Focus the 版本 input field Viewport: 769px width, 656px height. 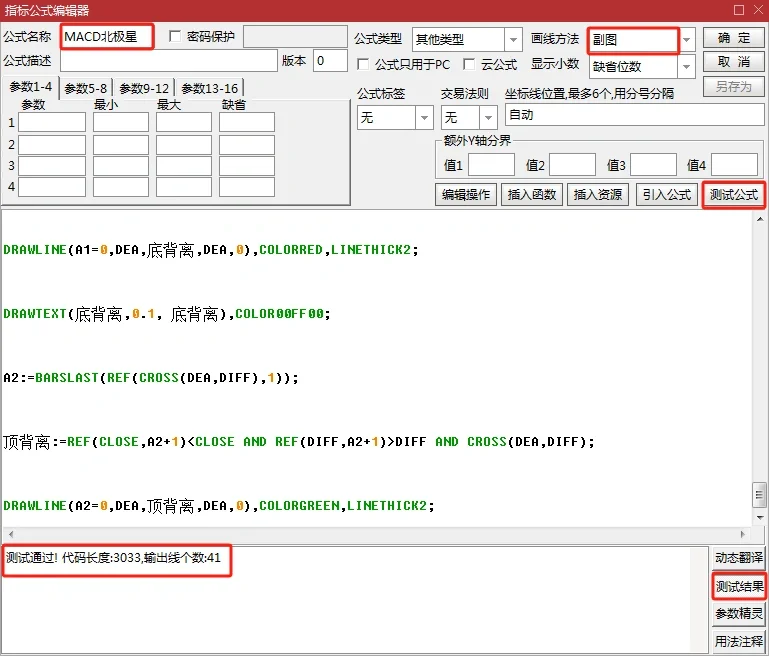[x=330, y=61]
